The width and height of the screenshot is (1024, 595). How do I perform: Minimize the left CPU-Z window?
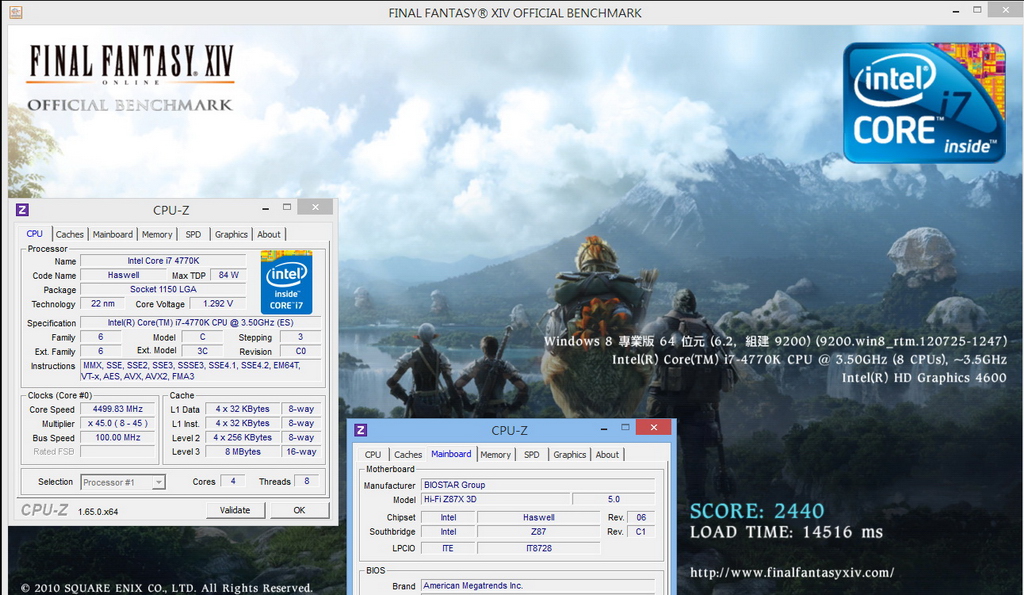265,208
